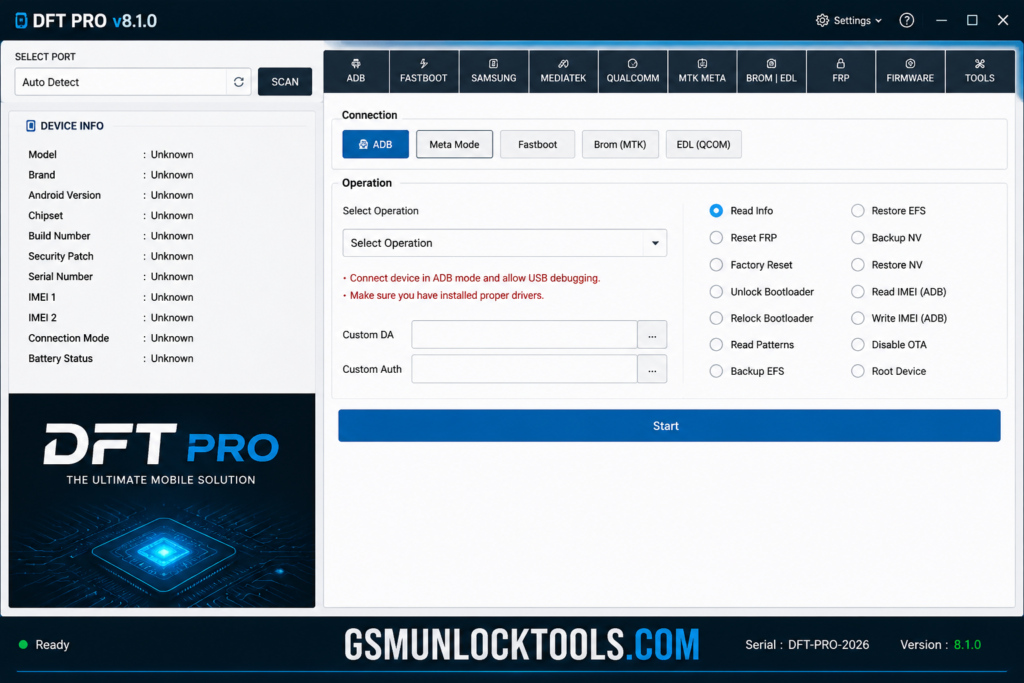Choose Write IMEI (ADB) option

click(857, 318)
